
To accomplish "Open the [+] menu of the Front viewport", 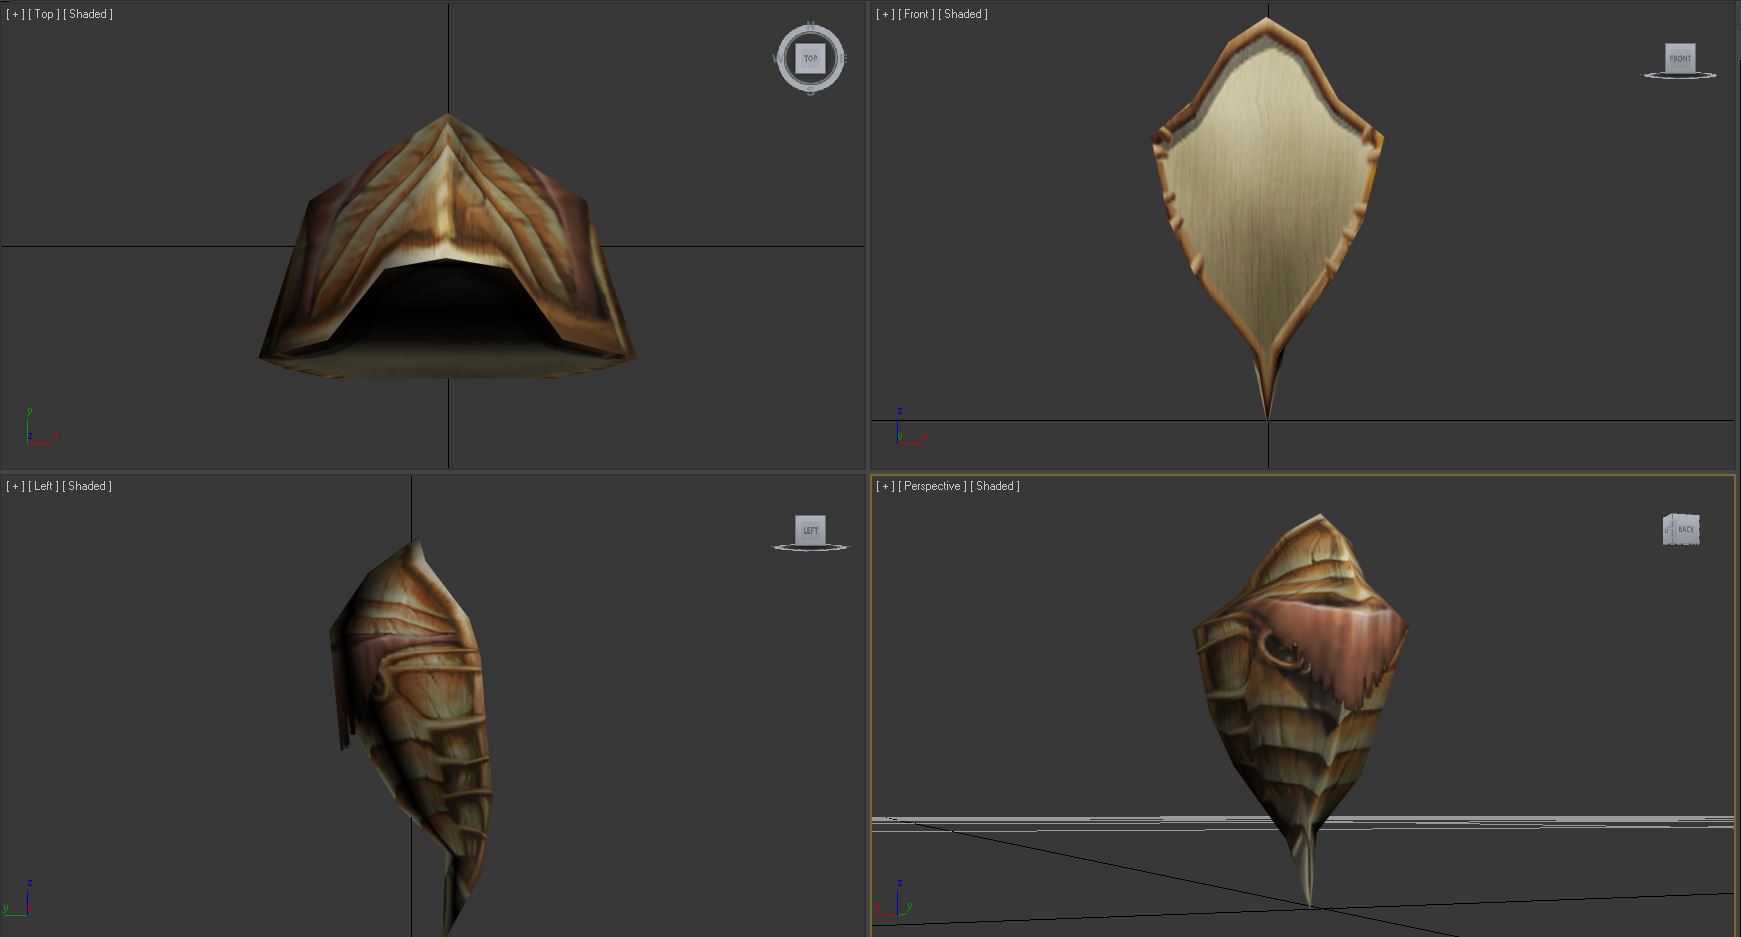I will pyautogui.click(x=885, y=14).
